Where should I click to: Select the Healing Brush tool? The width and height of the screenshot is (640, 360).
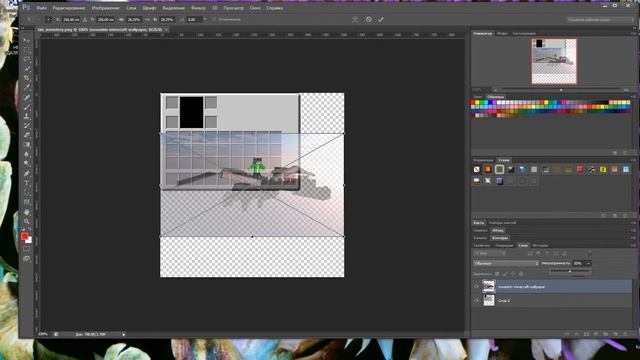[27, 98]
